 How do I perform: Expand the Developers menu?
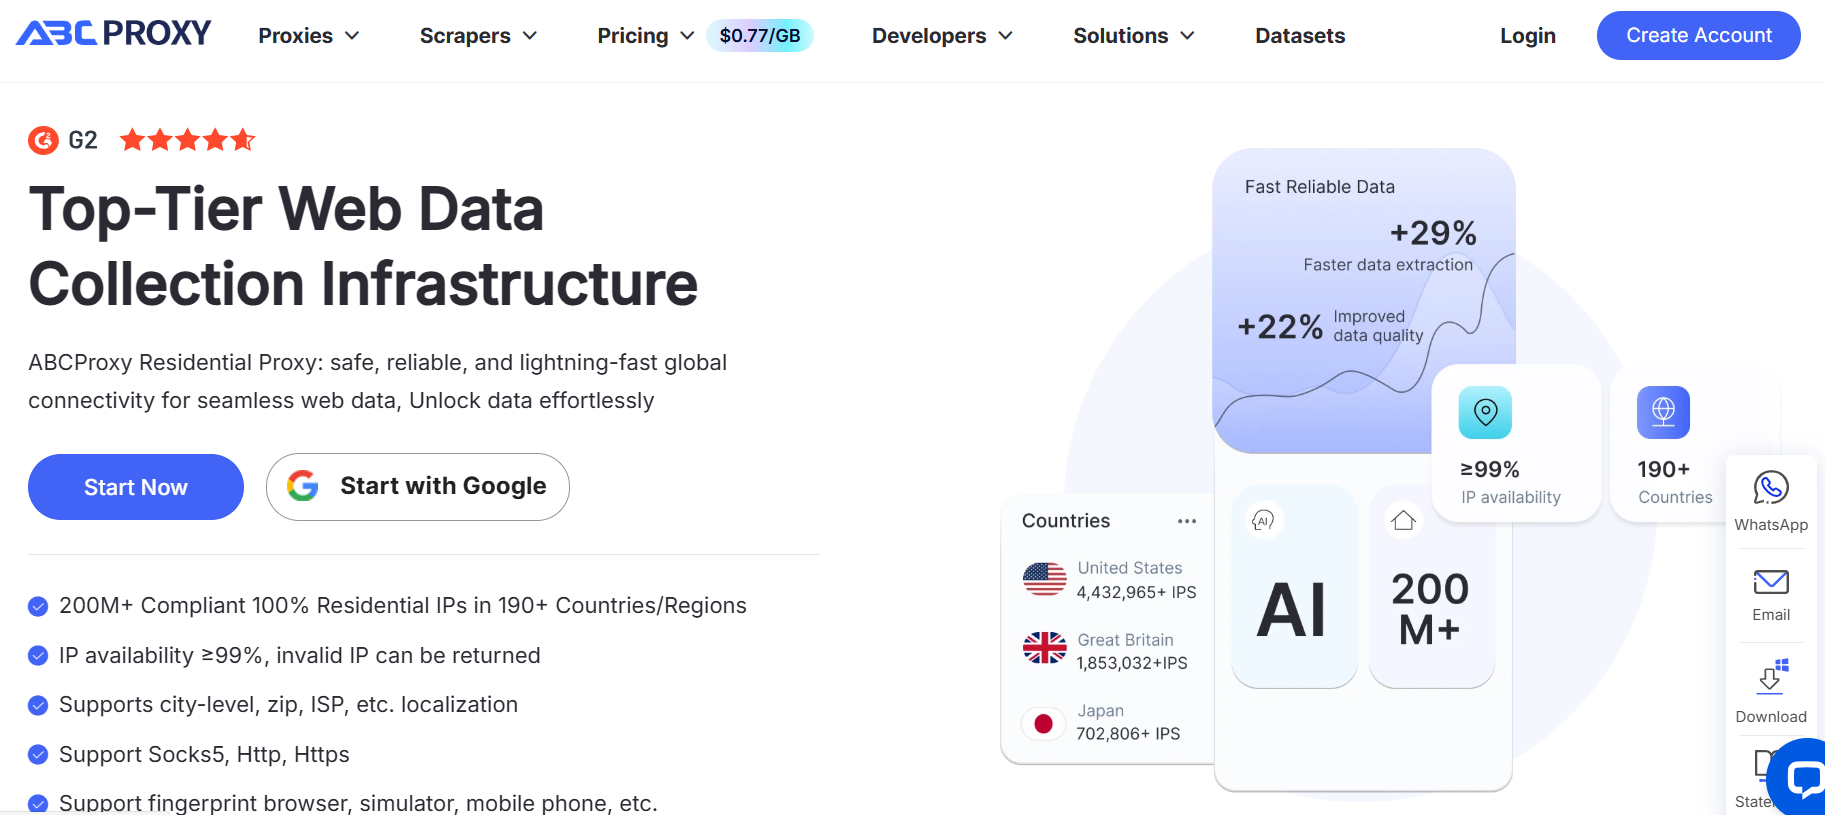942,36
